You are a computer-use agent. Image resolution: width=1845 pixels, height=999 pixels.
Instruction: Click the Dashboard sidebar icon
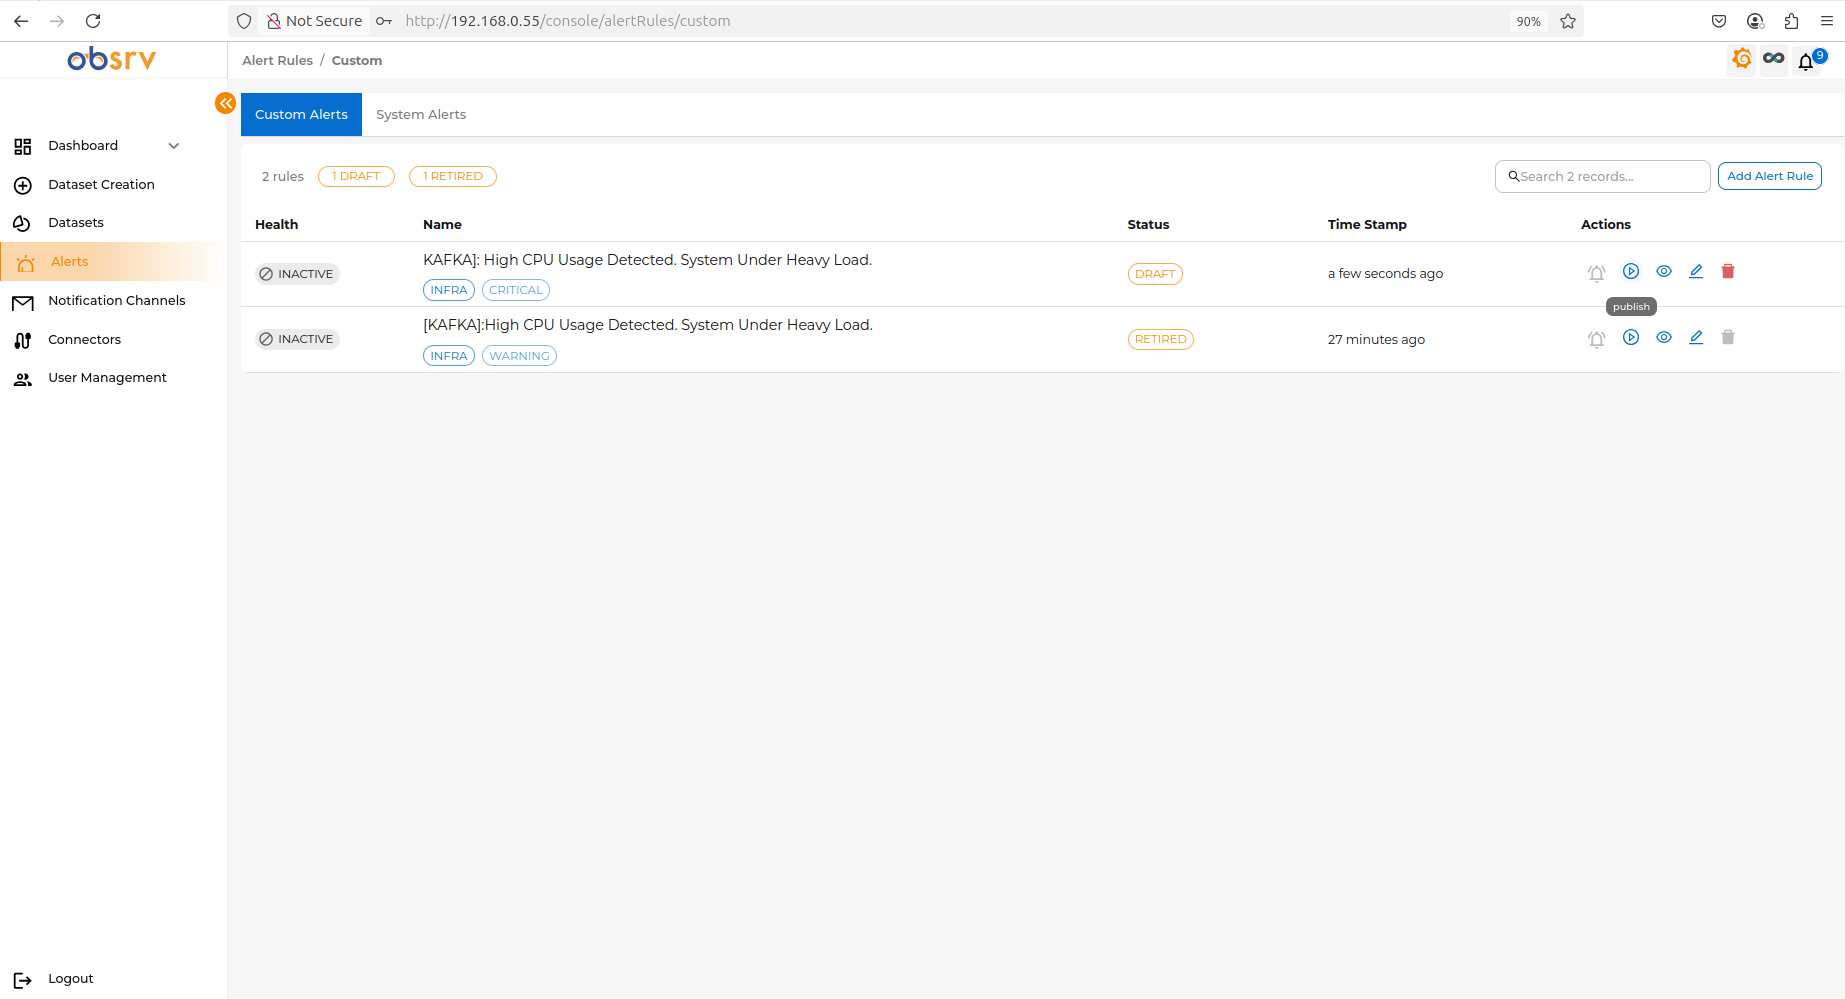(x=23, y=146)
